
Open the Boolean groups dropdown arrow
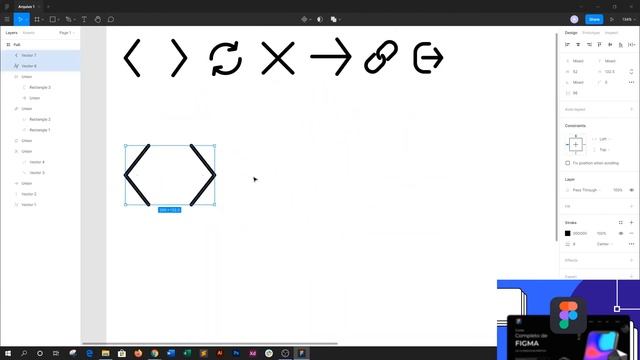click(x=340, y=20)
